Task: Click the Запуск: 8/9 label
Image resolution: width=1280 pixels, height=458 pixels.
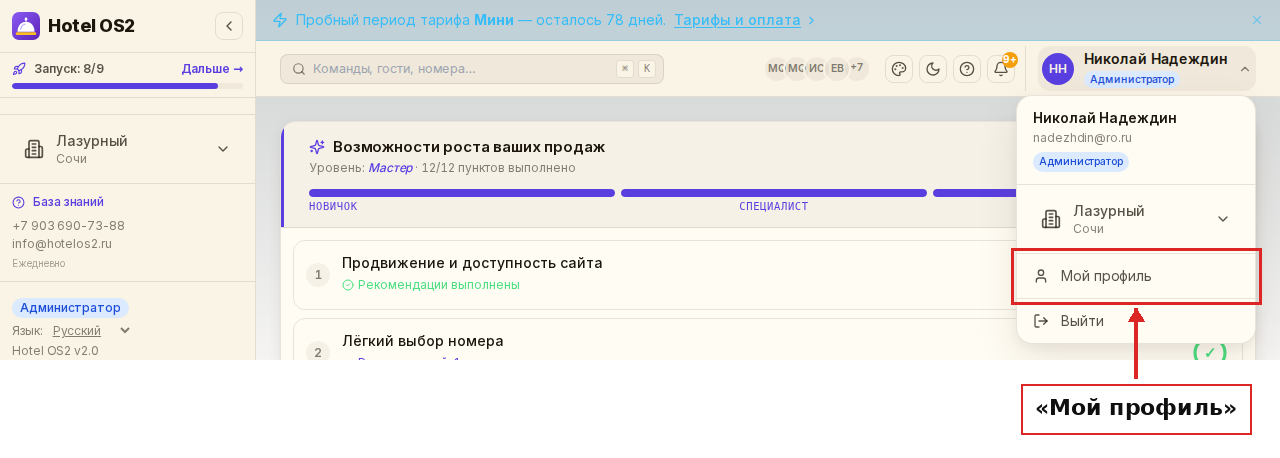Action: click(x=69, y=69)
